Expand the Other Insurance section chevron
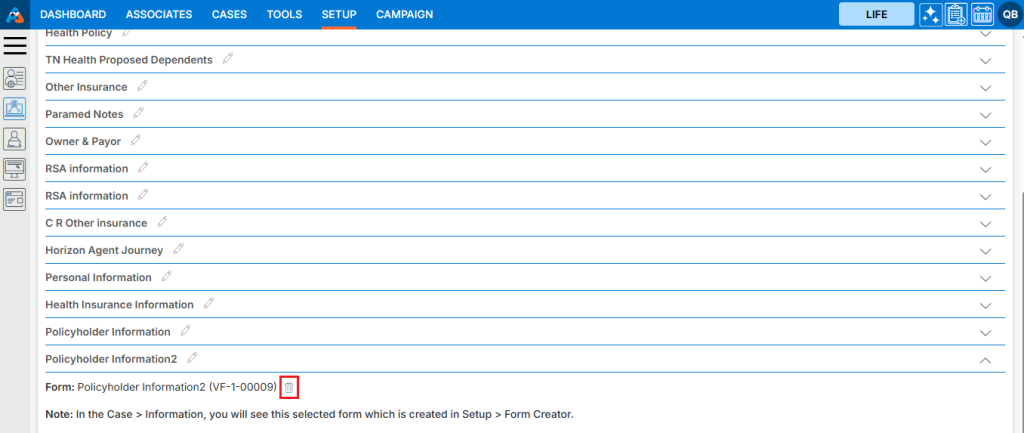 tap(985, 88)
